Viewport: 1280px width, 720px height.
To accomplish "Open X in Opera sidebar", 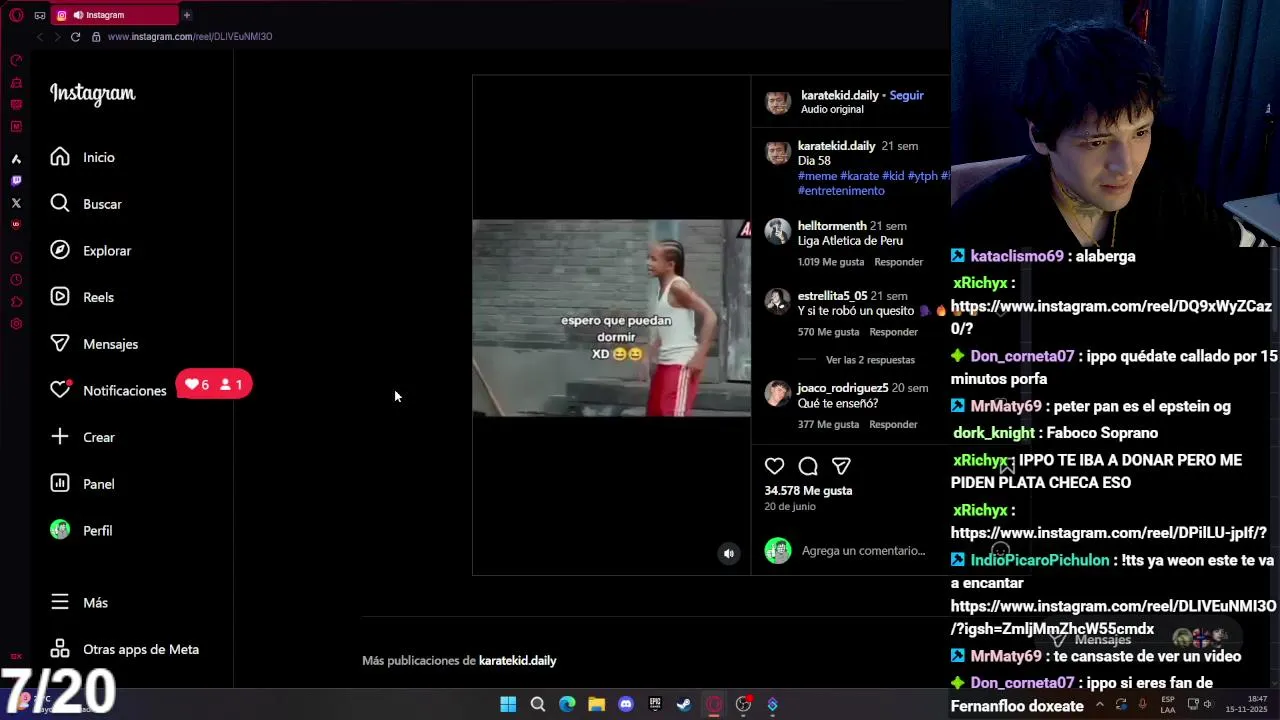I will pyautogui.click(x=16, y=203).
